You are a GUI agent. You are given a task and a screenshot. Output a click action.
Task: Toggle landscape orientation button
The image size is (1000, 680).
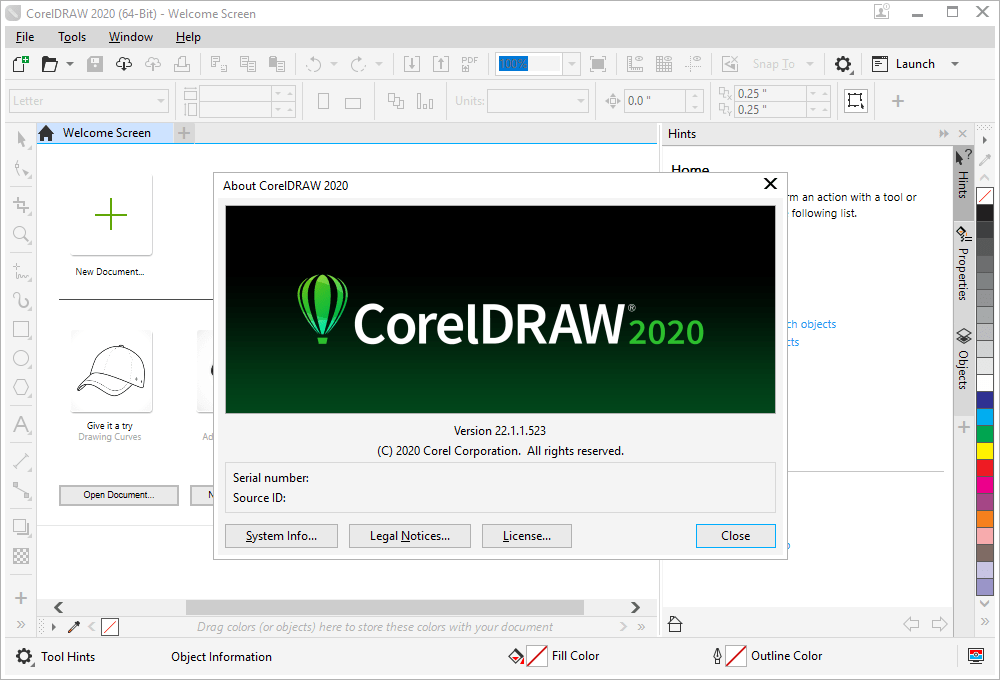[x=353, y=103]
